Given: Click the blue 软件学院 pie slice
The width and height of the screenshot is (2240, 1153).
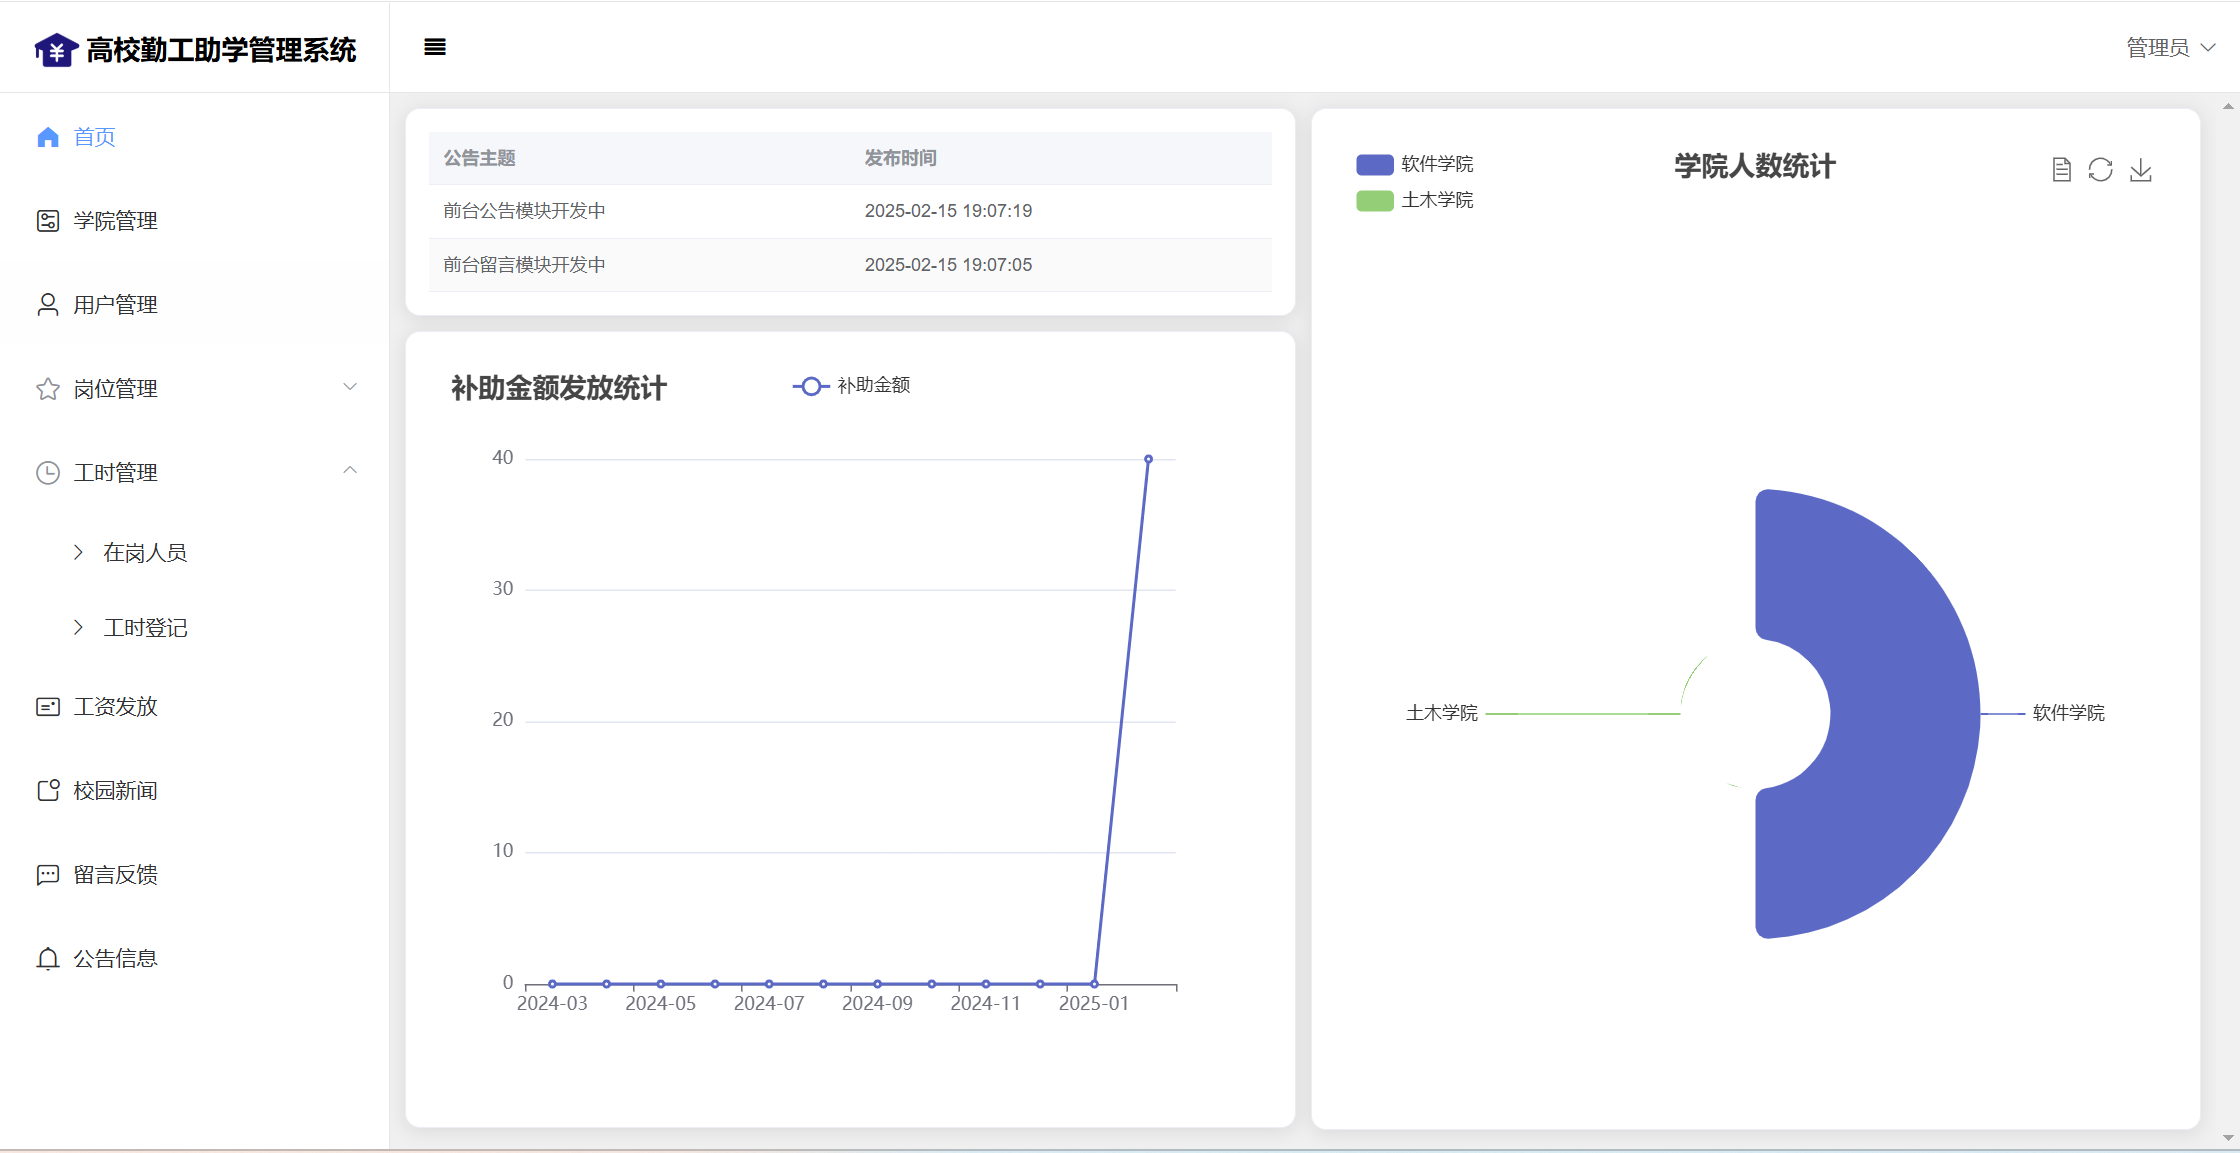Looking at the screenshot, I should pos(1900,713).
